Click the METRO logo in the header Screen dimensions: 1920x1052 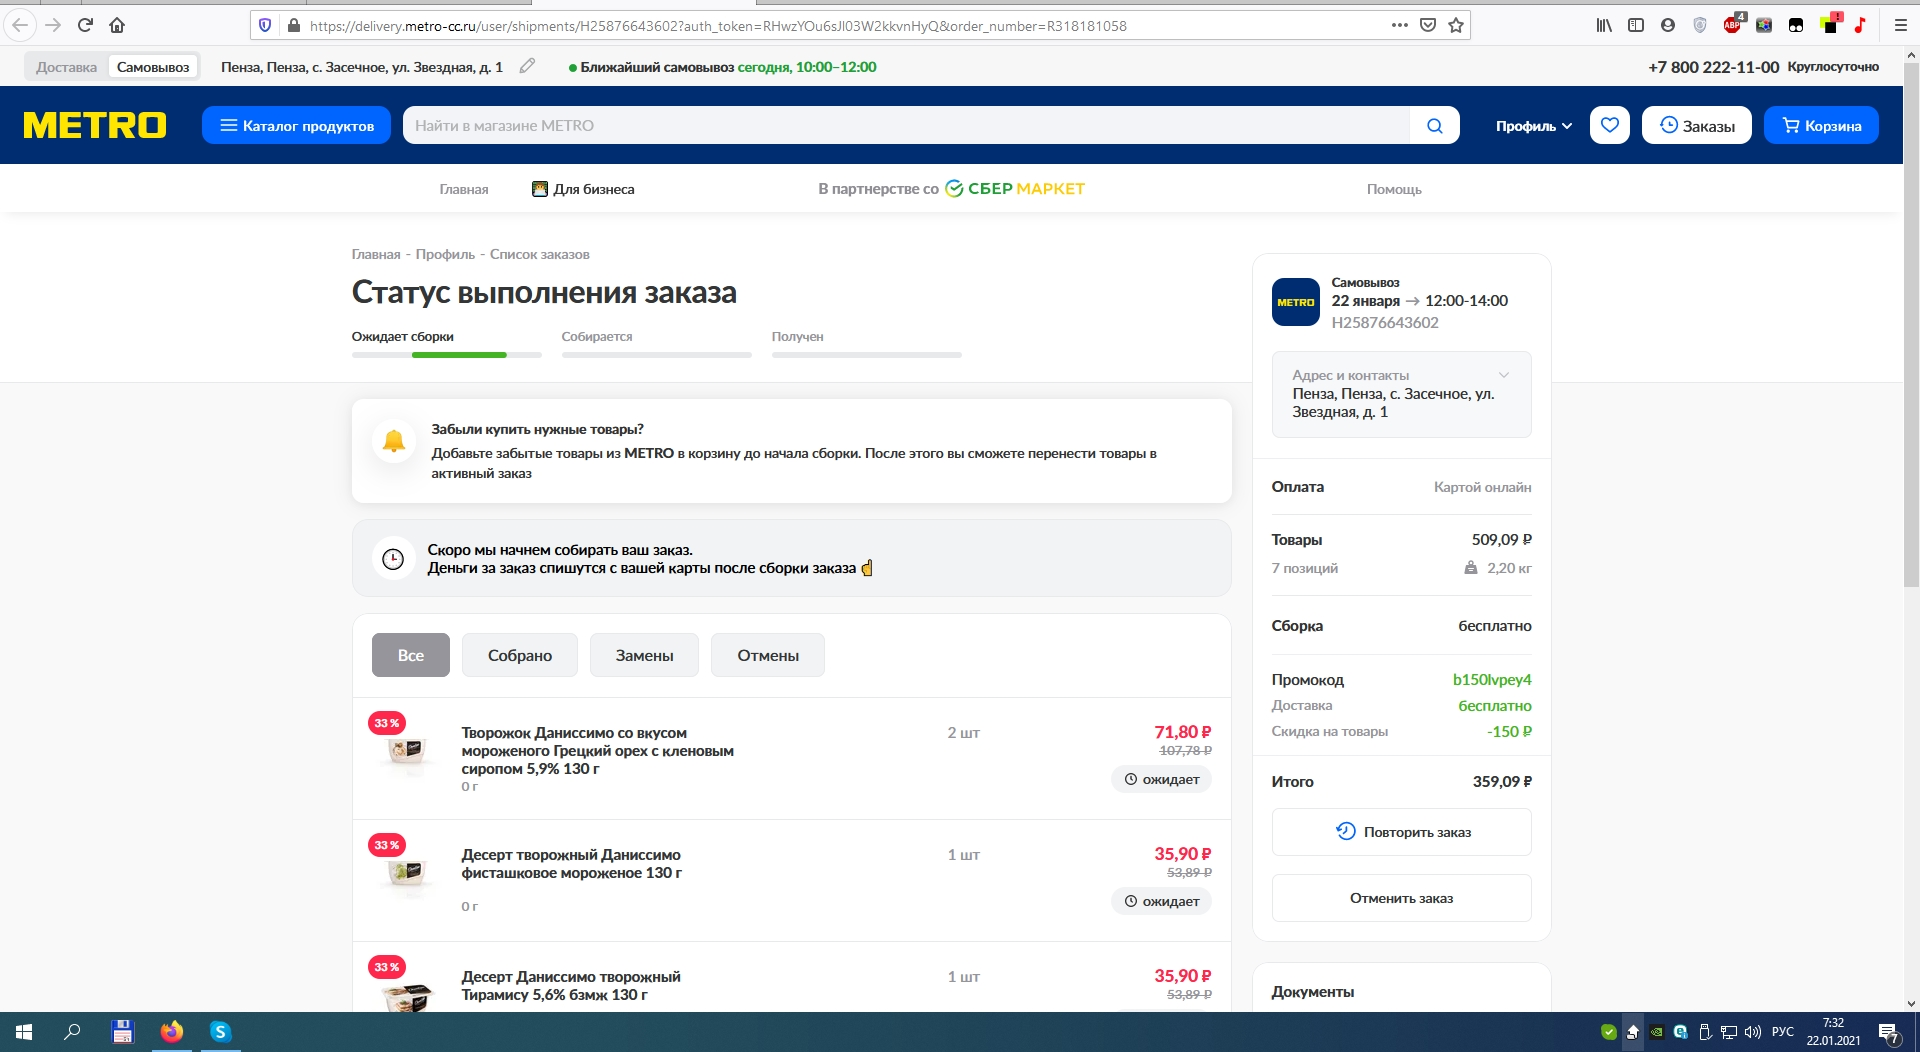point(95,125)
